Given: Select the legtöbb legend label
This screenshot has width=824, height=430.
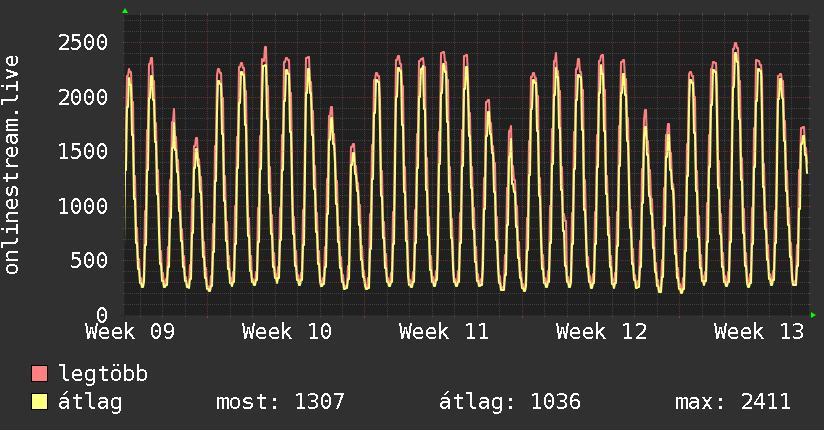Looking at the screenshot, I should (x=103, y=374).
